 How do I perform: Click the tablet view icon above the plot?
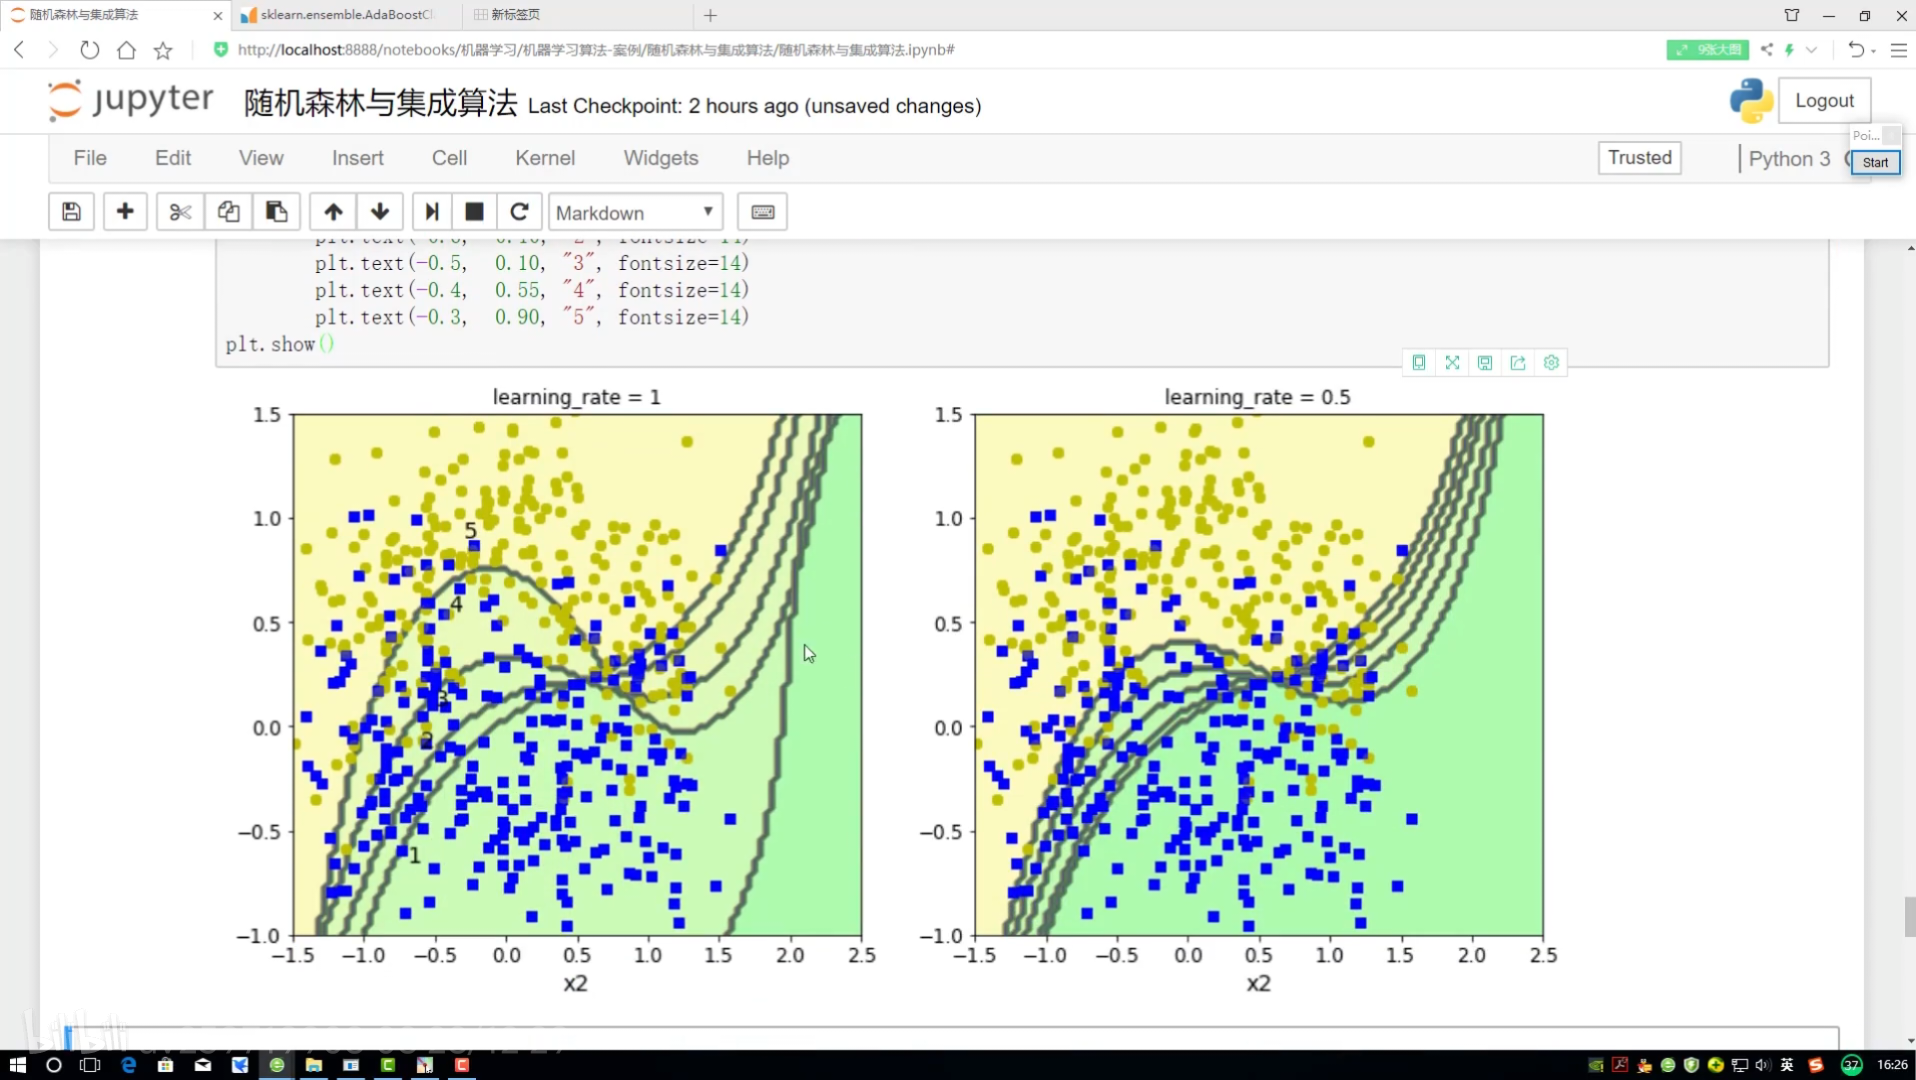tap(1419, 363)
